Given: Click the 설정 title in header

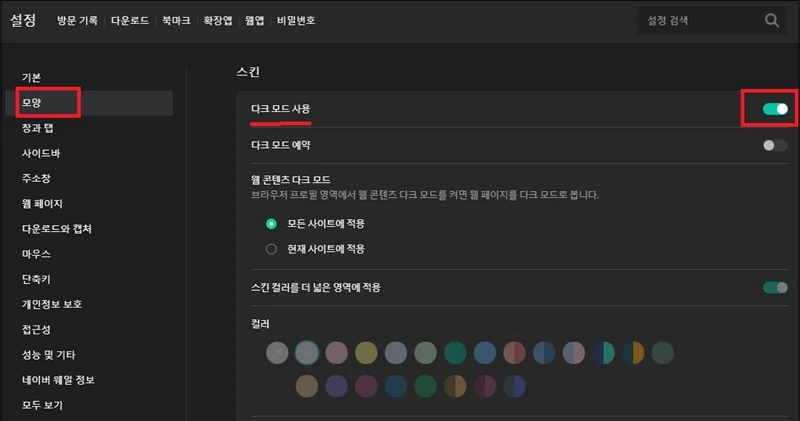Looking at the screenshot, I should click(x=23, y=20).
